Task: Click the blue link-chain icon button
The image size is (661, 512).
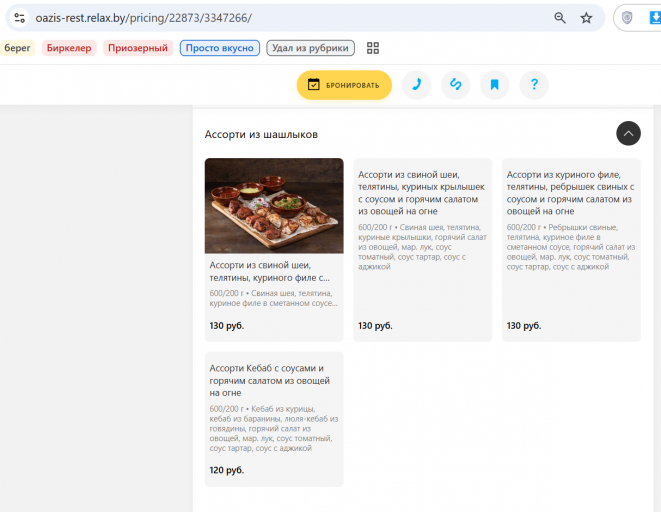Action: pos(456,85)
